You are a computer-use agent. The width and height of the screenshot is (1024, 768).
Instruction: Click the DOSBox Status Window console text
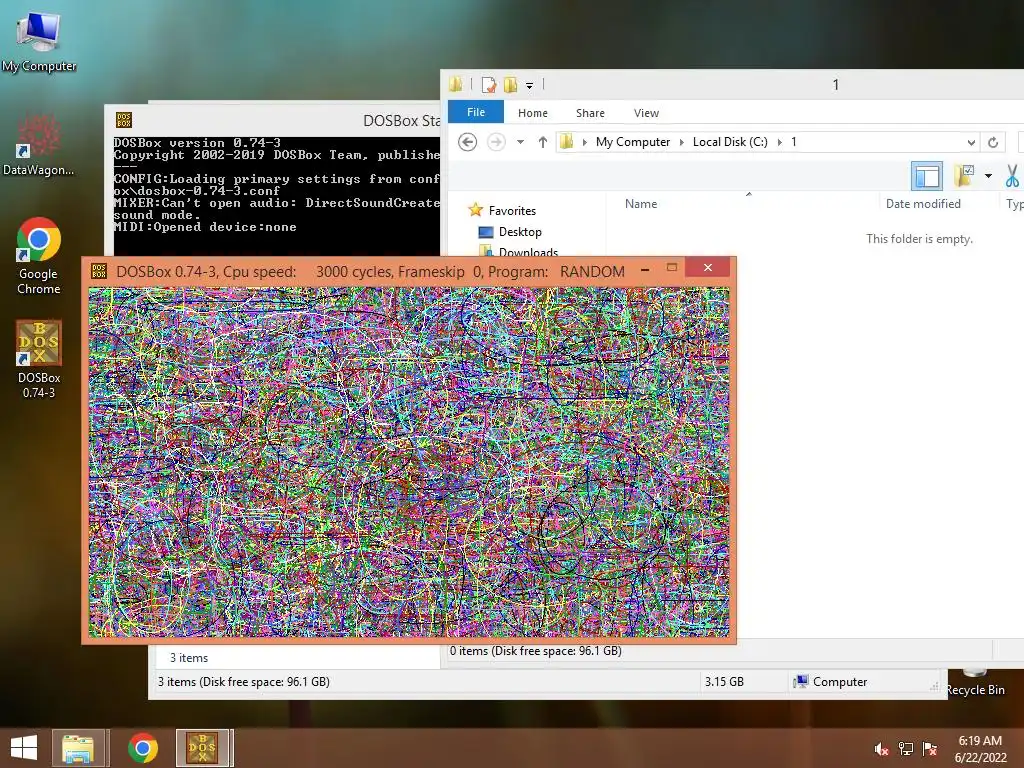[277, 185]
